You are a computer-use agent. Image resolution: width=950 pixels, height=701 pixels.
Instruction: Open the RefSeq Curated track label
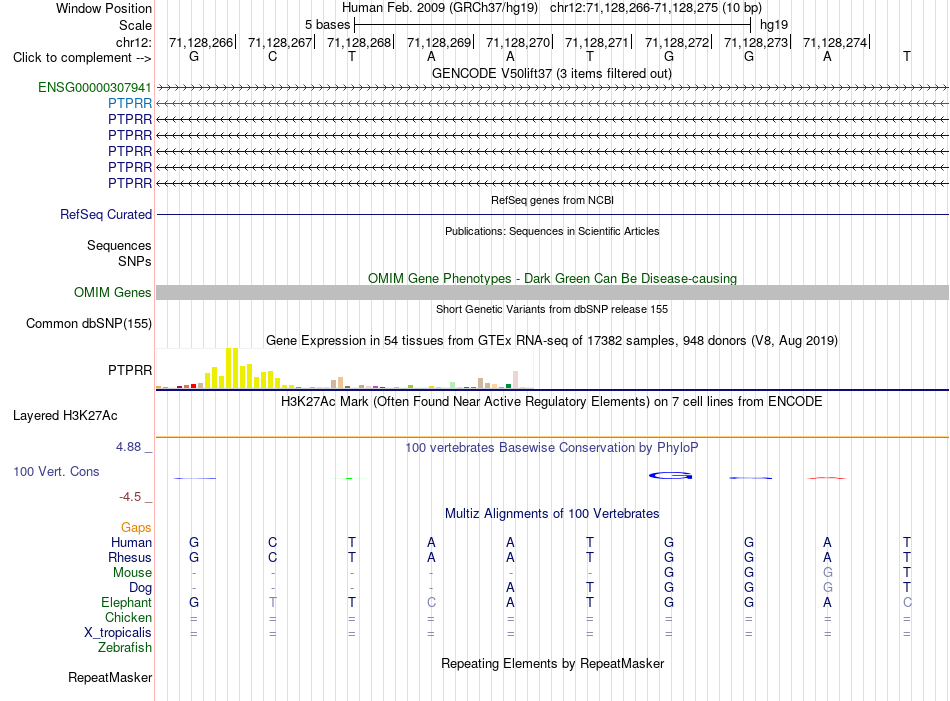coord(106,214)
